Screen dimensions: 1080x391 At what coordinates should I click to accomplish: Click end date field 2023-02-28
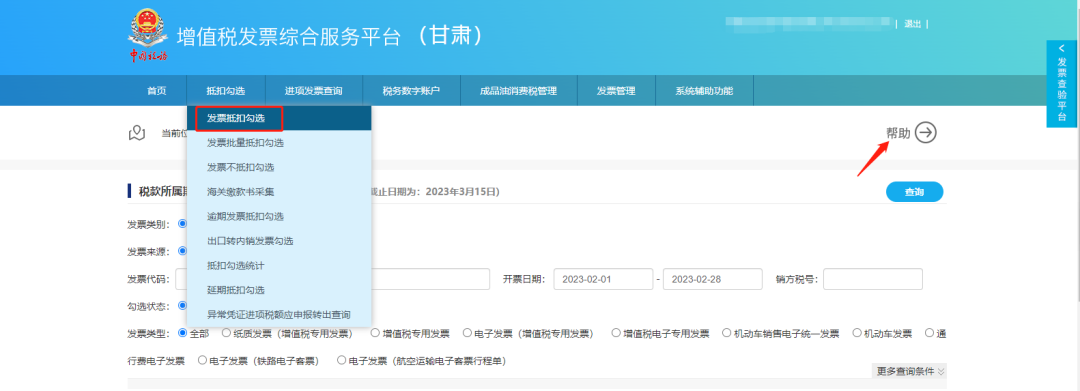click(712, 279)
